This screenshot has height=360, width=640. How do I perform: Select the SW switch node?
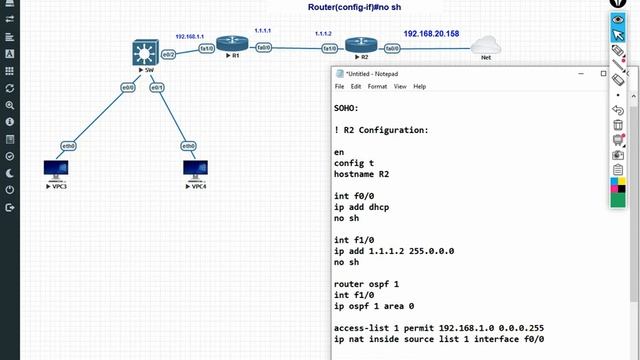coord(145,53)
